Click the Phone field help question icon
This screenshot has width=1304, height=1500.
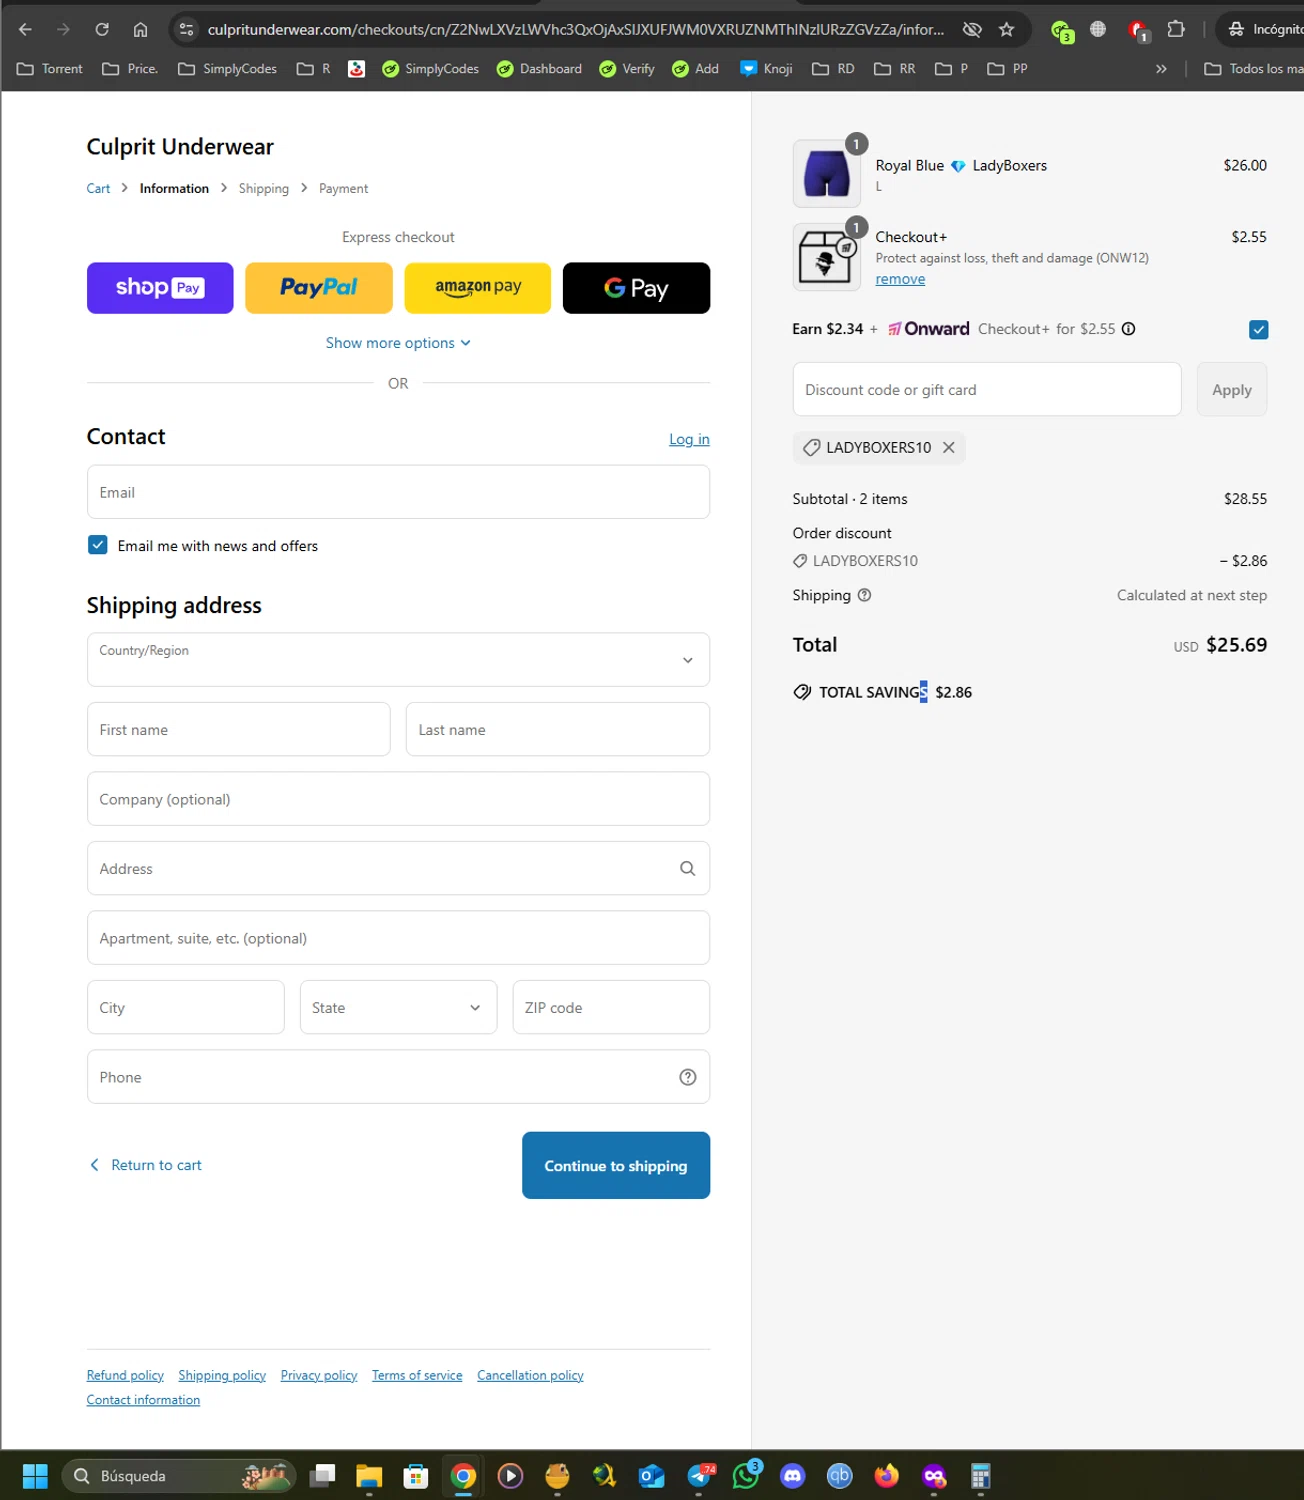click(x=687, y=1077)
